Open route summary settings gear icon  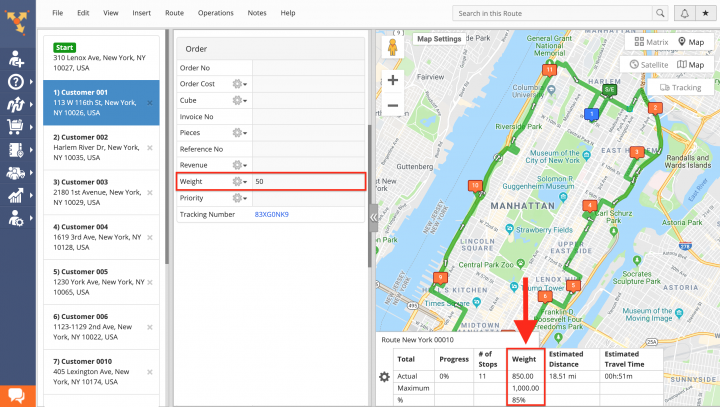tap(384, 377)
